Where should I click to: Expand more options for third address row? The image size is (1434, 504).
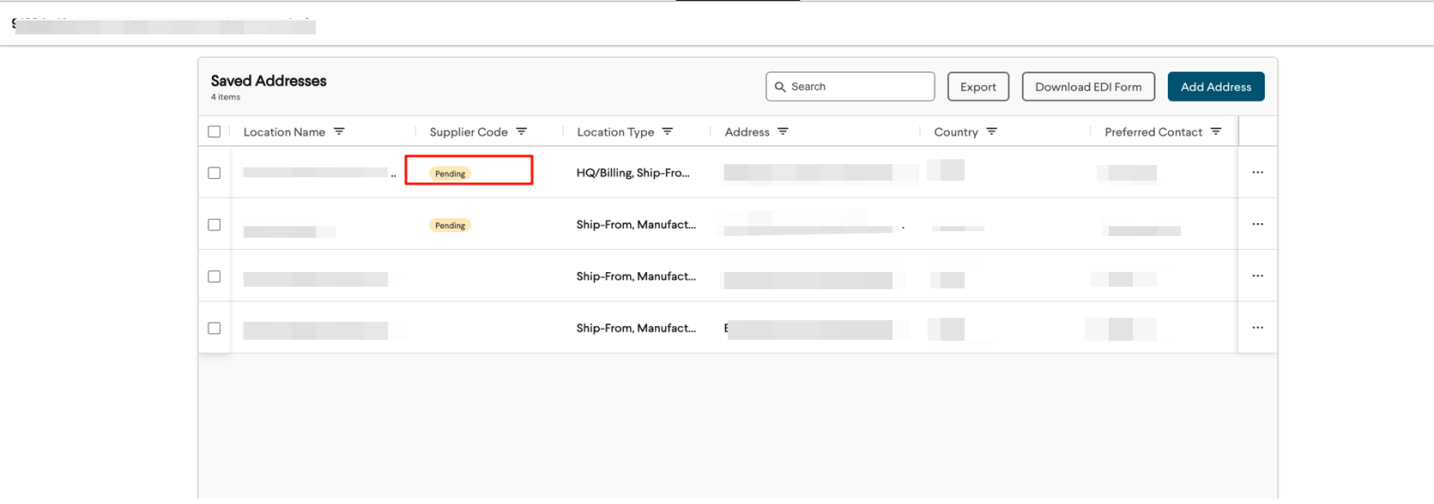(1257, 277)
